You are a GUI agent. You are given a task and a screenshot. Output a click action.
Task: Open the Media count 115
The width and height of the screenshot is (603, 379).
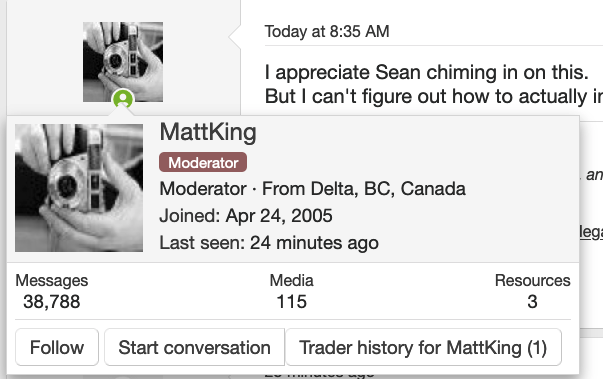[292, 302]
